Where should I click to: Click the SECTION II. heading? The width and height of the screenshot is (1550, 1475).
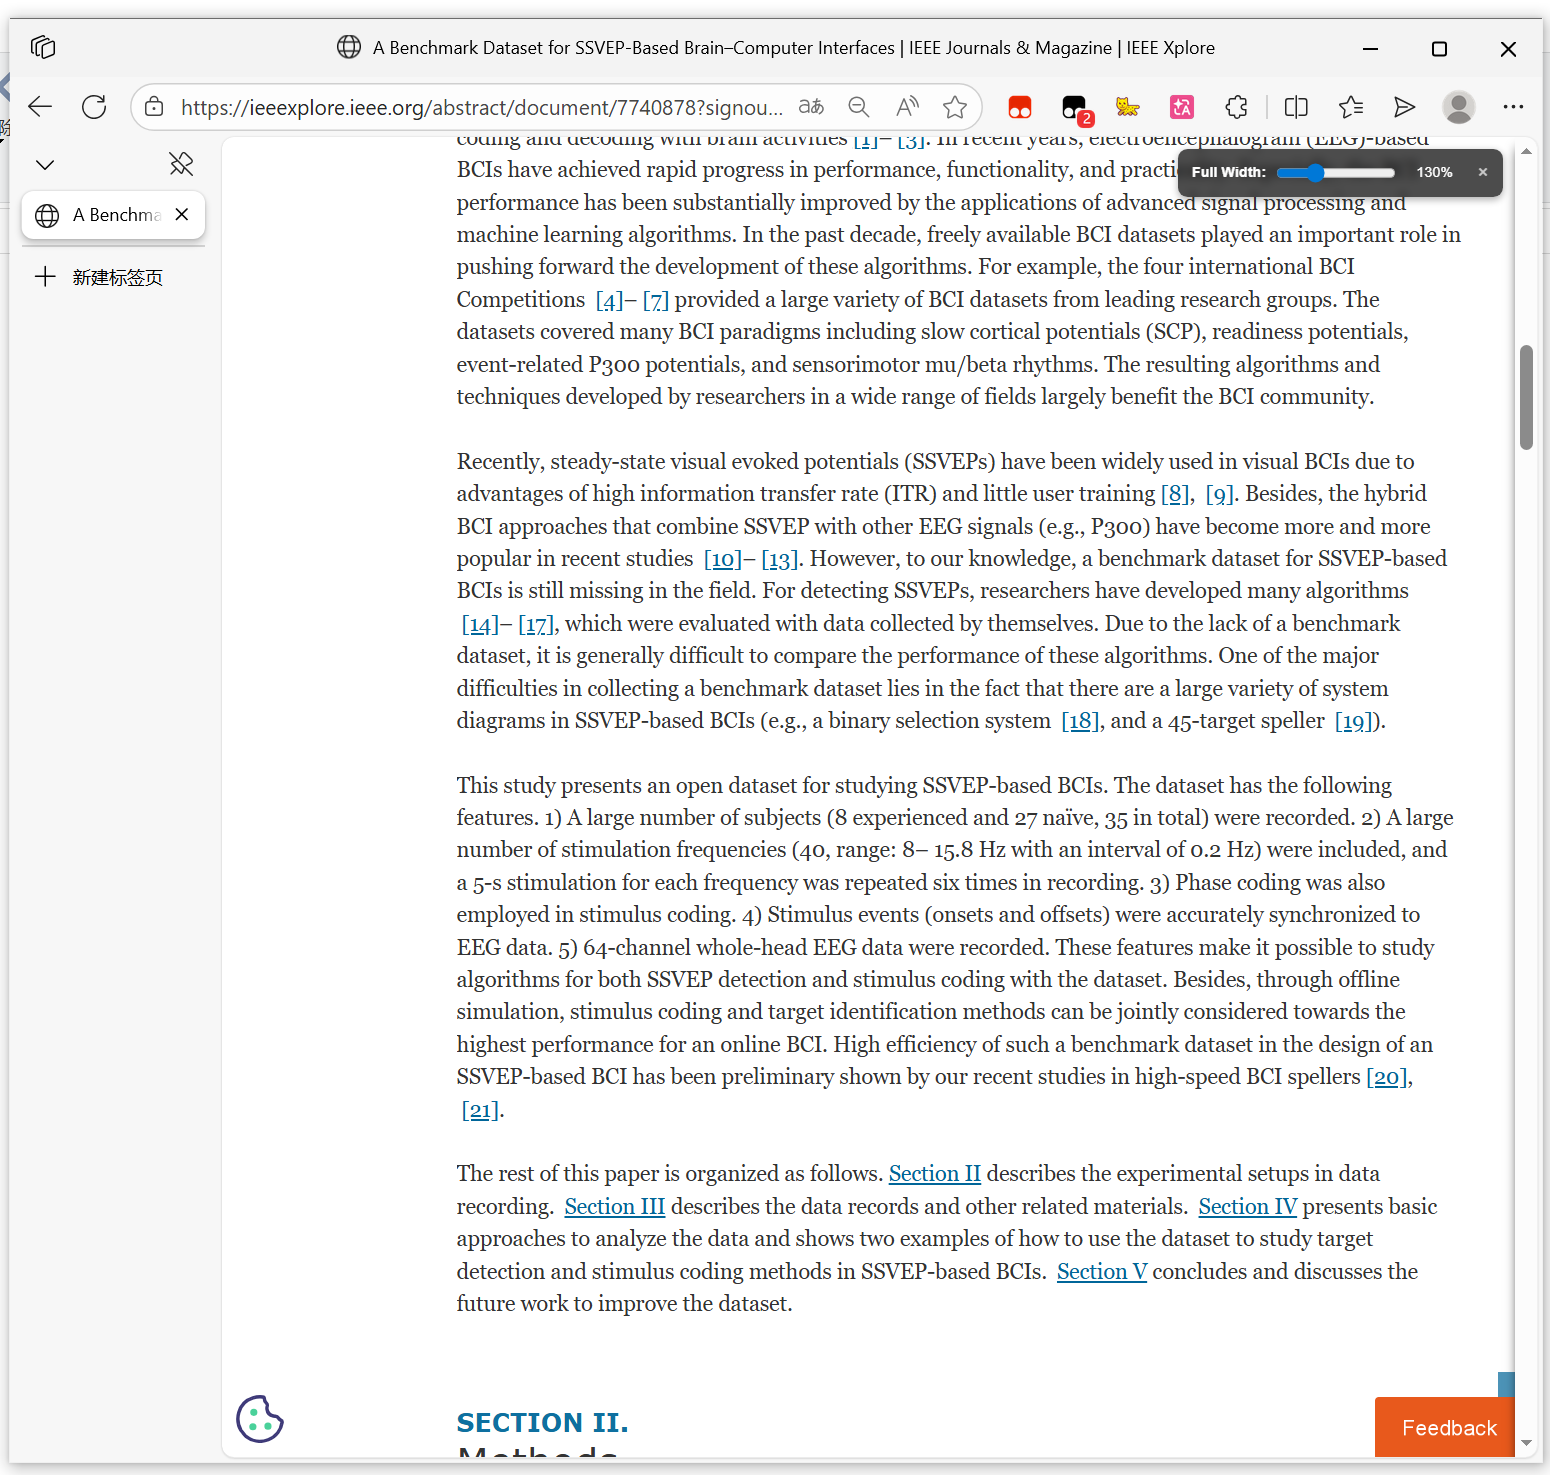coord(543,1422)
